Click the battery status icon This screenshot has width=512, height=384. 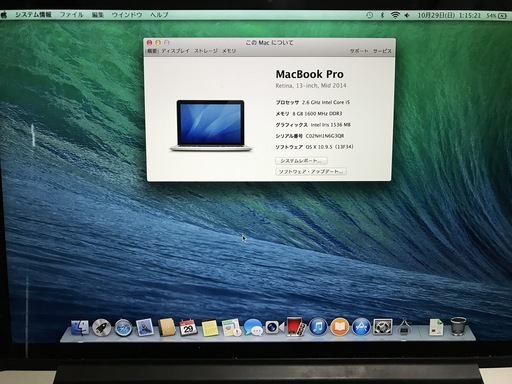(502, 16)
